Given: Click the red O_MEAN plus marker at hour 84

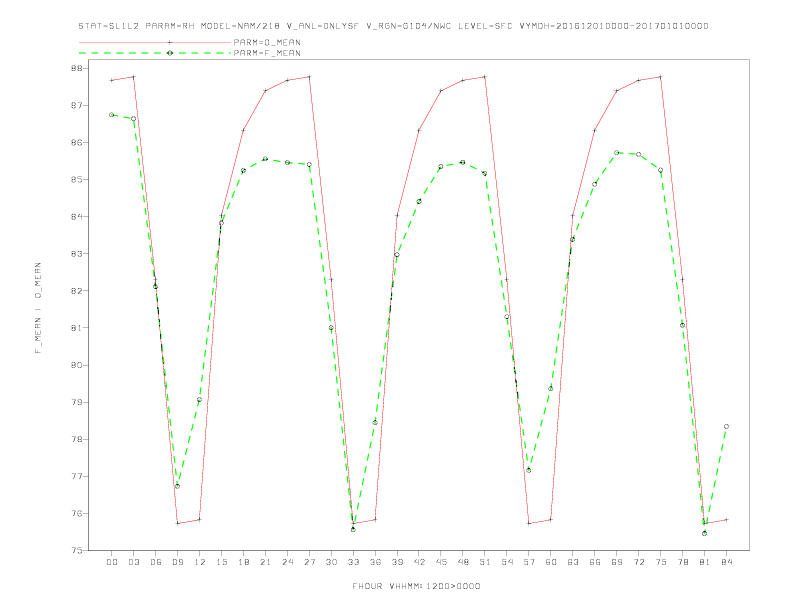Looking at the screenshot, I should [726, 520].
